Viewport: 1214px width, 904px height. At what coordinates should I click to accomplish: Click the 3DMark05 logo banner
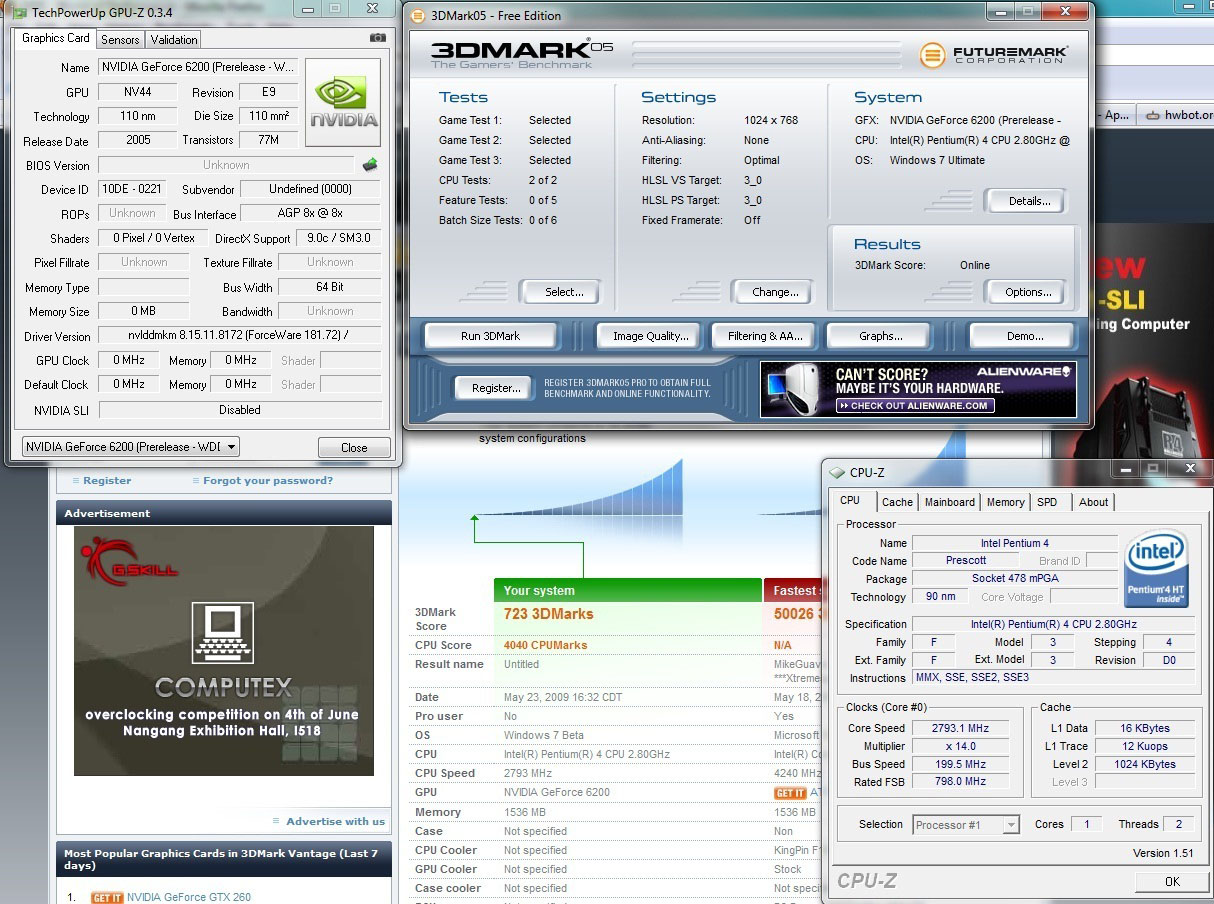click(522, 54)
